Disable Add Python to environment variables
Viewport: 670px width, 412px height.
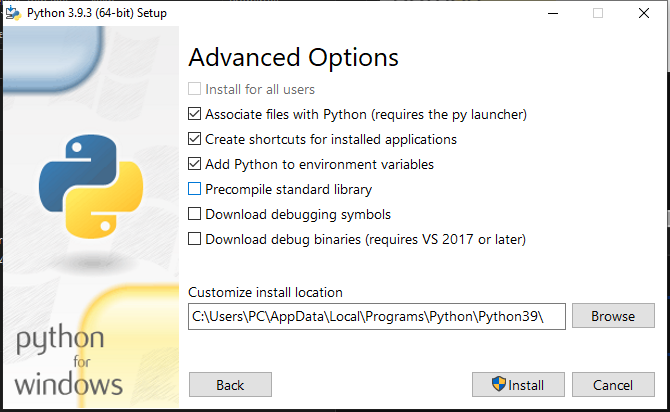194,164
